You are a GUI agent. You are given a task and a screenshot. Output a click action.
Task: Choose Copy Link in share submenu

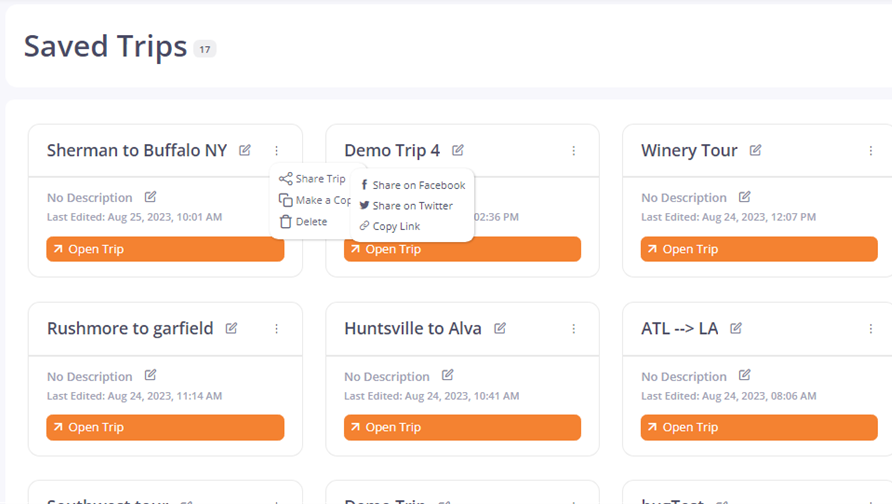point(390,226)
